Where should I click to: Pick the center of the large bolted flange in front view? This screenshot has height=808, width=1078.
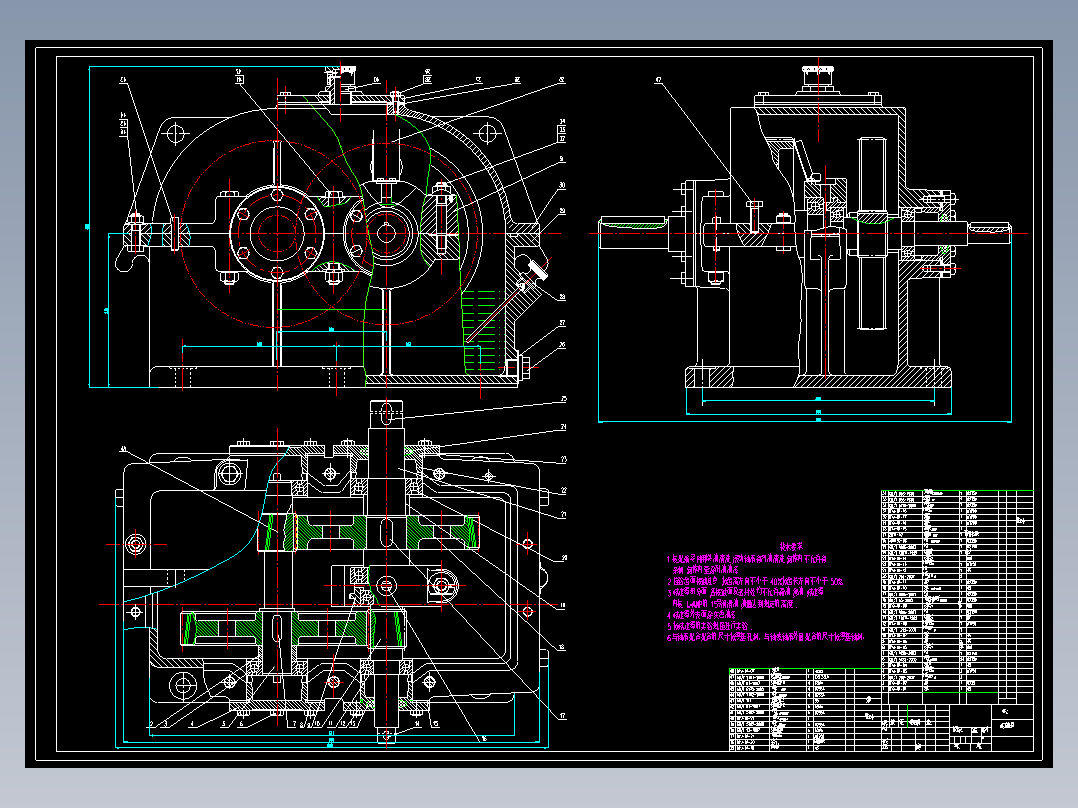[x=277, y=233]
